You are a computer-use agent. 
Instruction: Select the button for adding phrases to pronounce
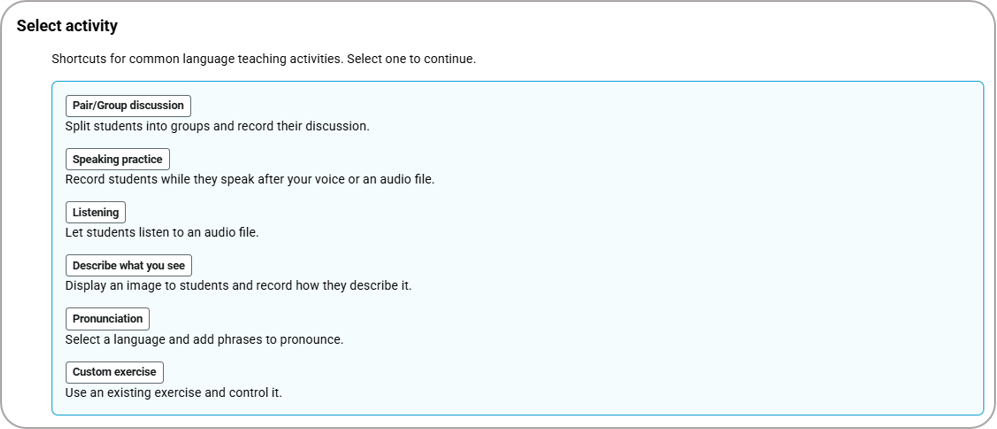point(107,319)
